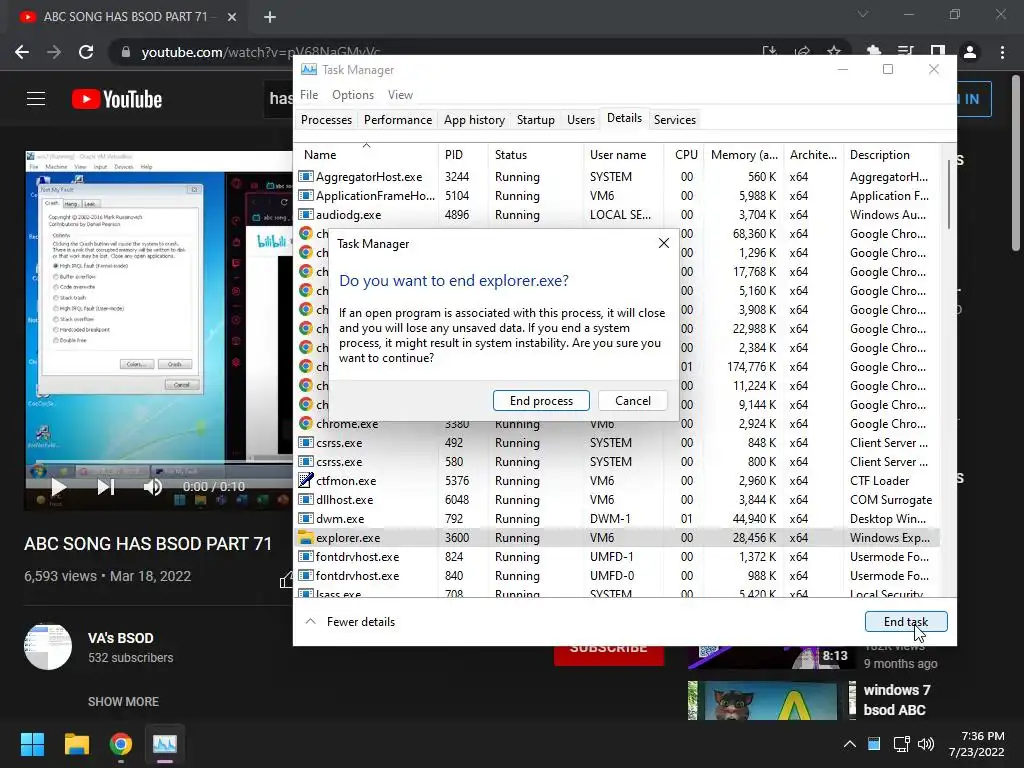Mute the YouTube video volume
This screenshot has height=768, width=1024.
[153, 487]
